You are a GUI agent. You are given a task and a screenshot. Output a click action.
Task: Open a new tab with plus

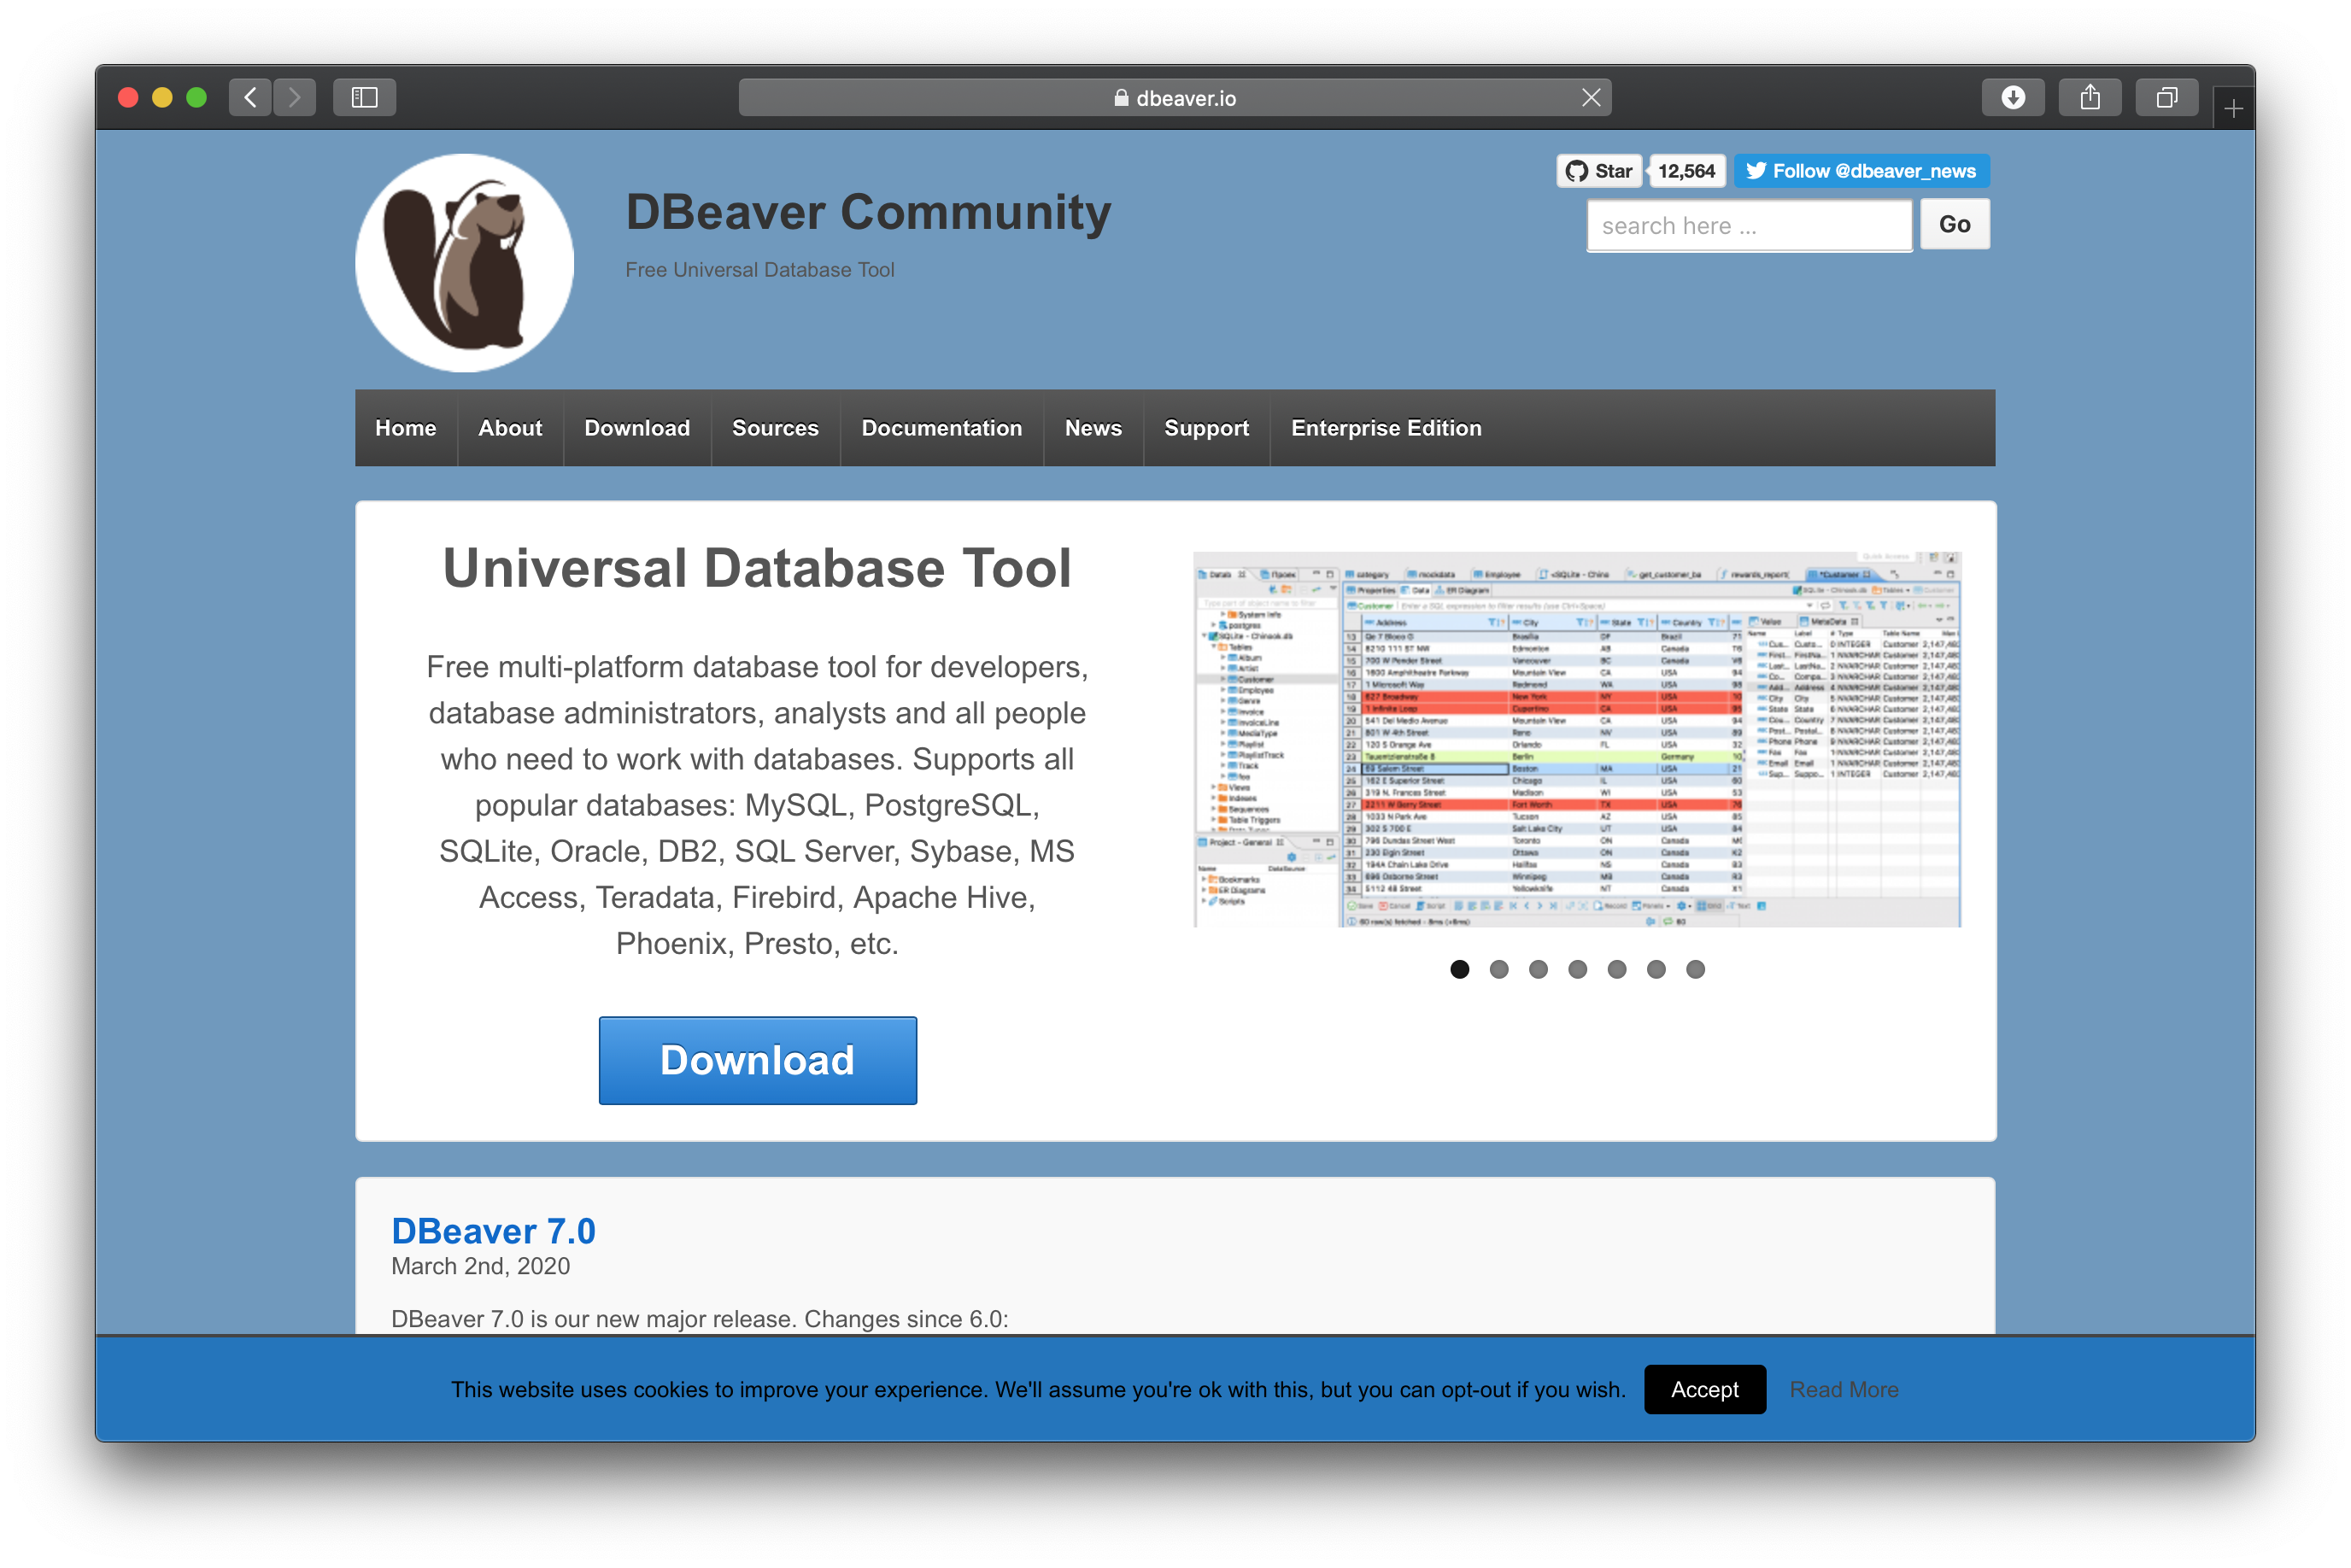[2233, 108]
